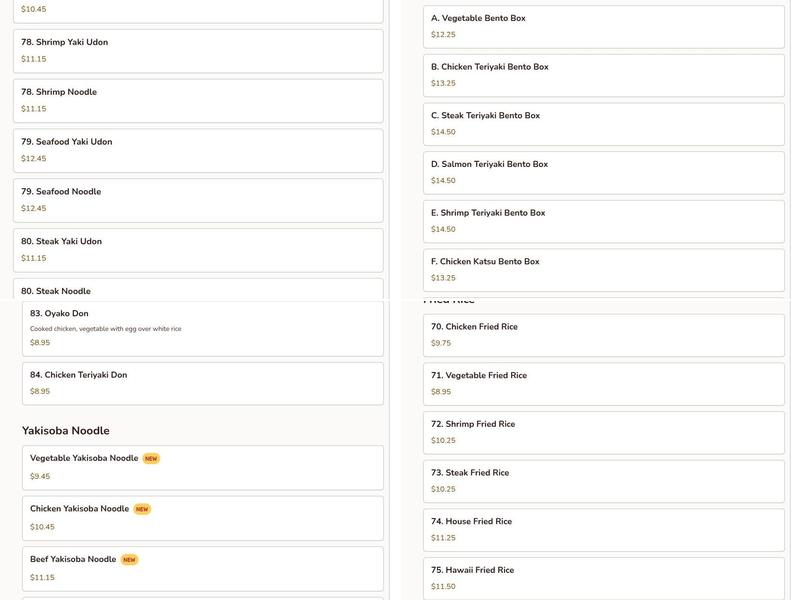Viewport: 800px width, 600px height.
Task: Click the NEW badge next to Beef Yakisoba Noodle
Action: tap(130, 560)
